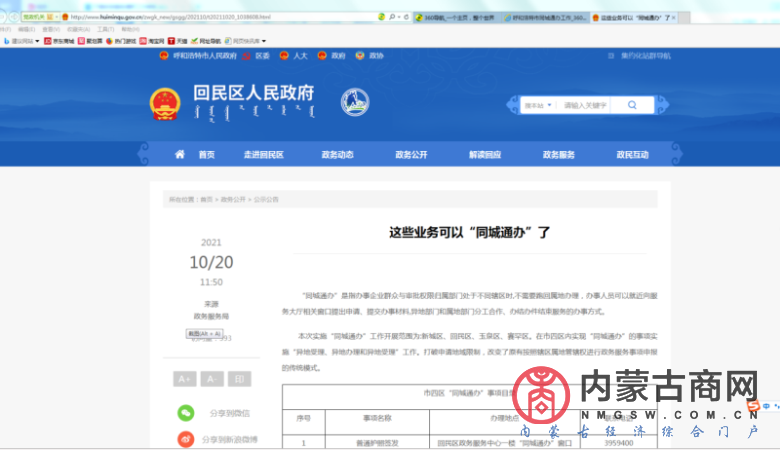This screenshot has height=450, width=780.
Task: Click the browser refresh icon
Action: pyautogui.click(x=406, y=17)
